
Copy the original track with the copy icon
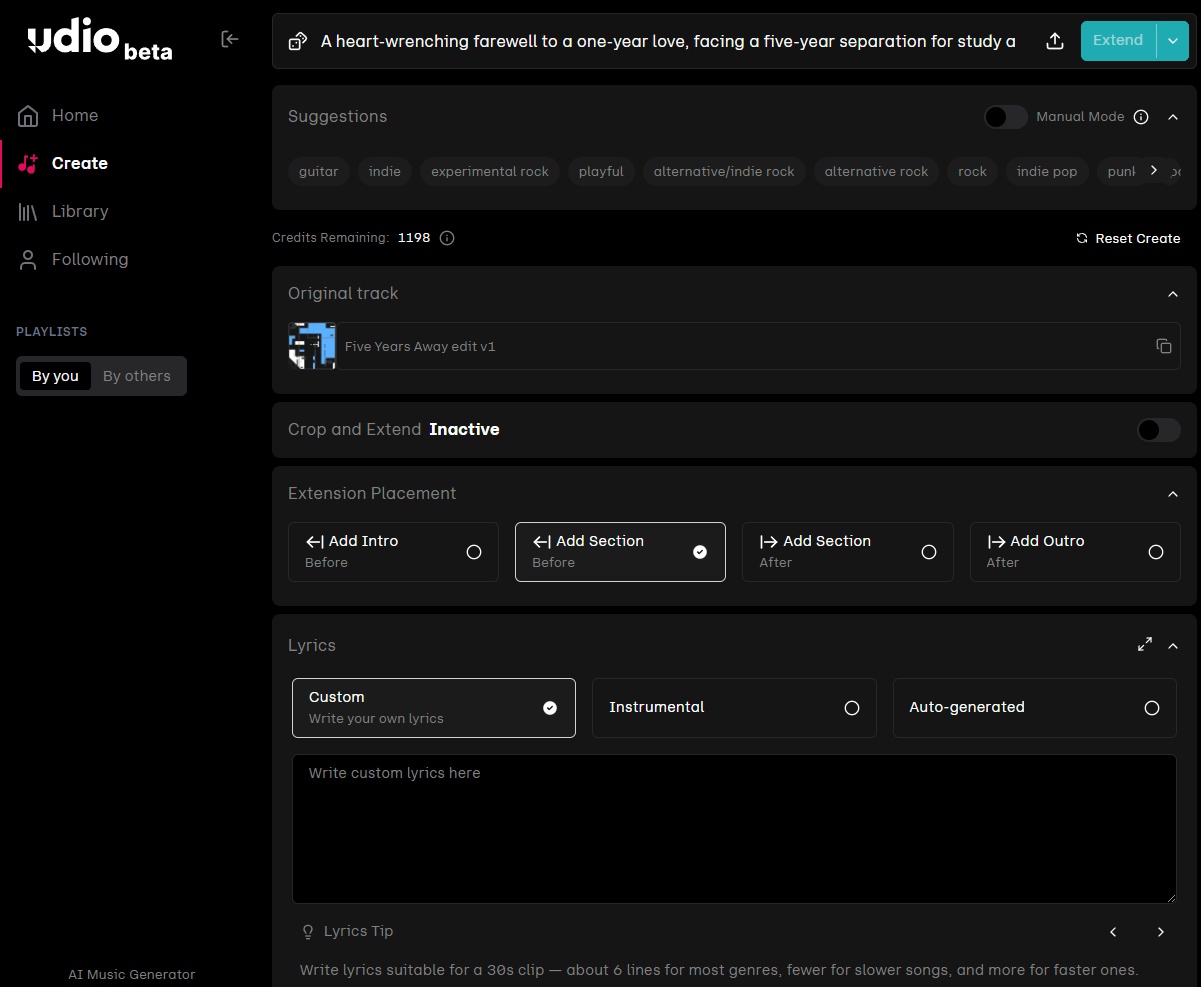pyautogui.click(x=1163, y=346)
